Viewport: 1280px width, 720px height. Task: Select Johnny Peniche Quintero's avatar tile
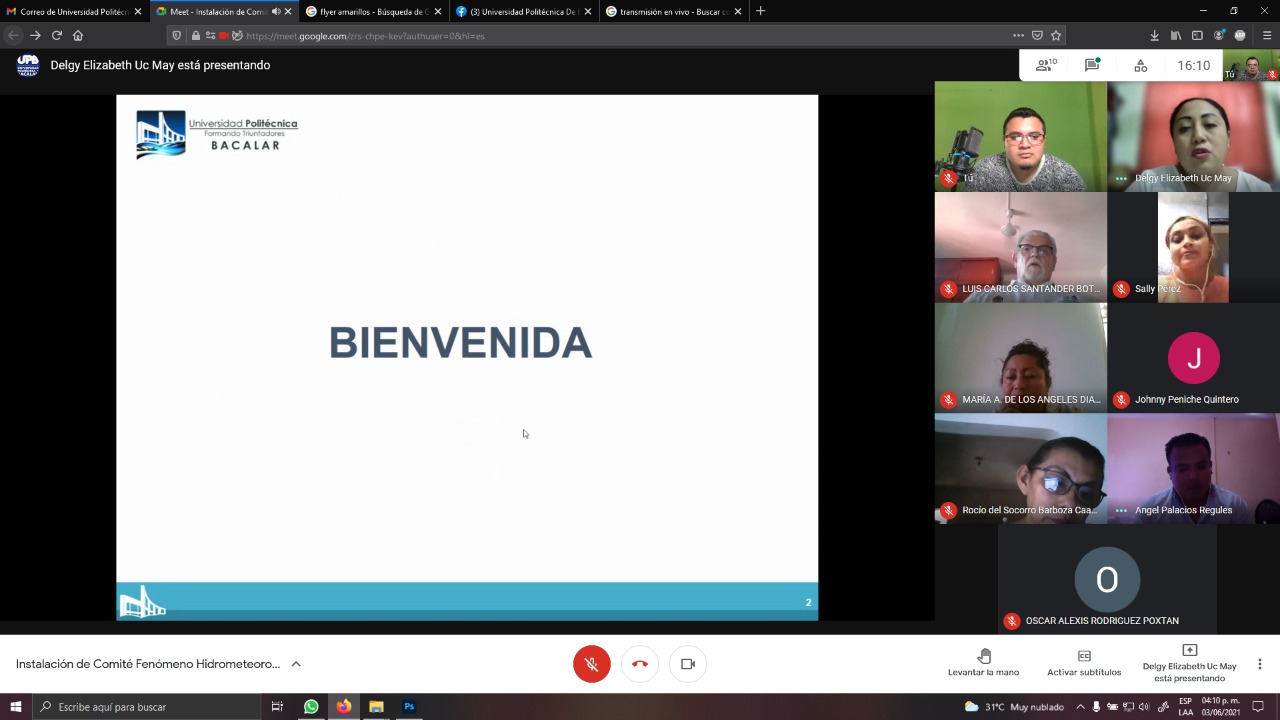(1194, 358)
